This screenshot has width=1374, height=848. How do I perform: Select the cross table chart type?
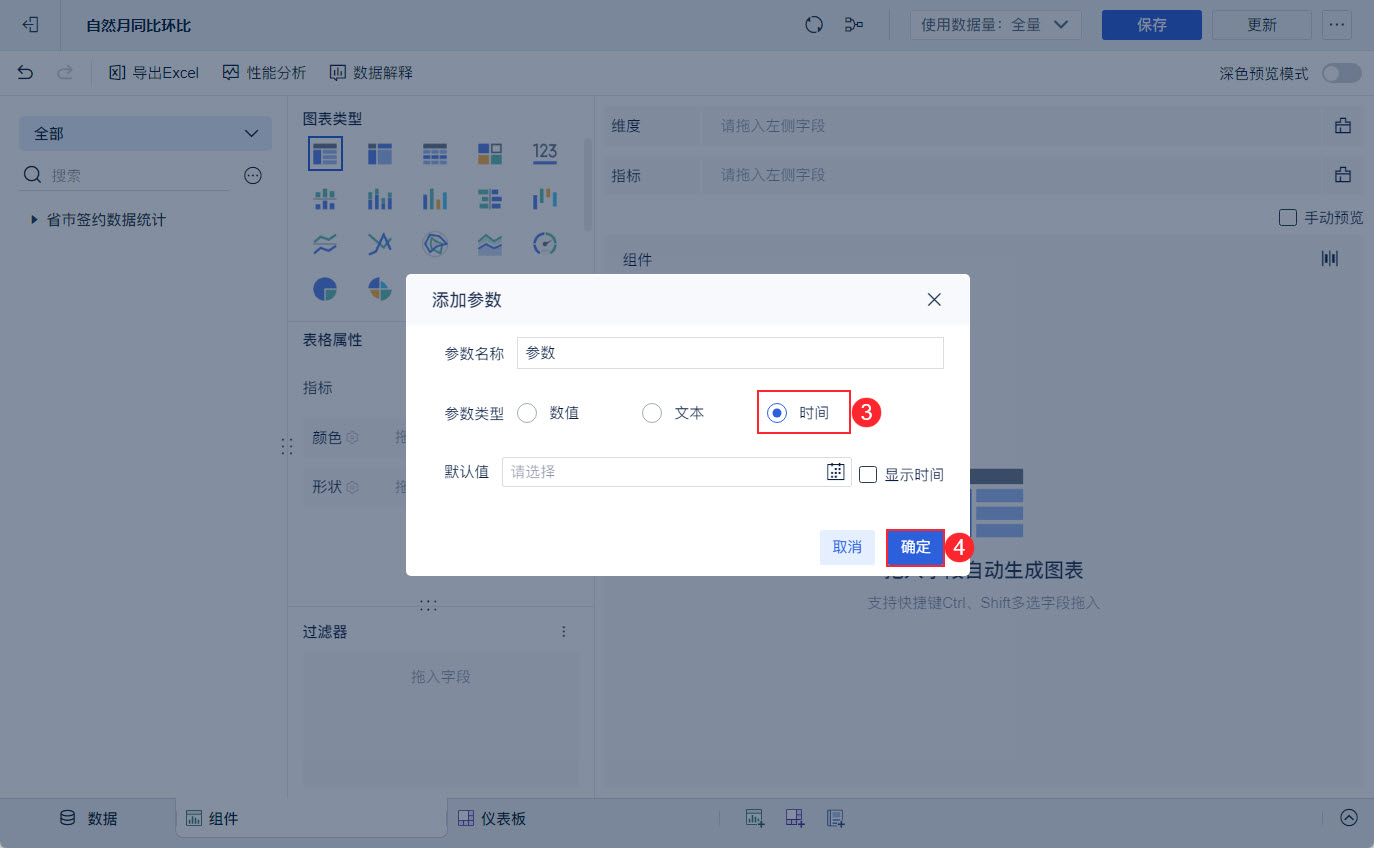[380, 153]
